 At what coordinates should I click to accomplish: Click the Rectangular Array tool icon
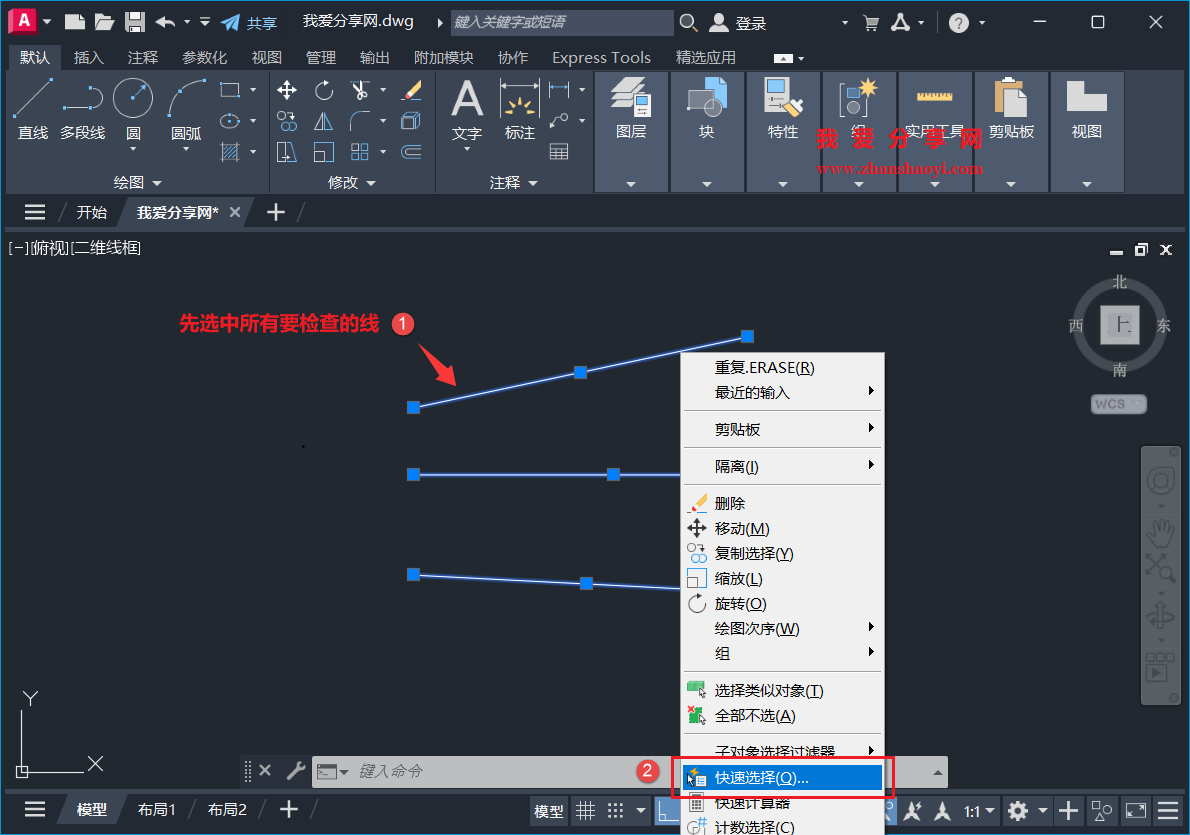(360, 152)
